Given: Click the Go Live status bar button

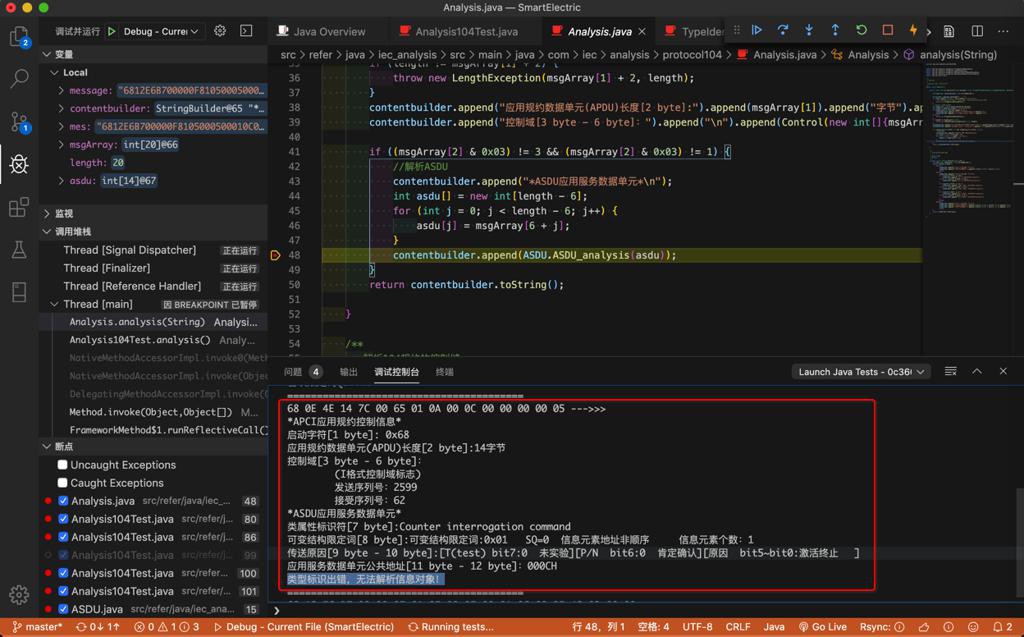Looking at the screenshot, I should tap(822, 627).
